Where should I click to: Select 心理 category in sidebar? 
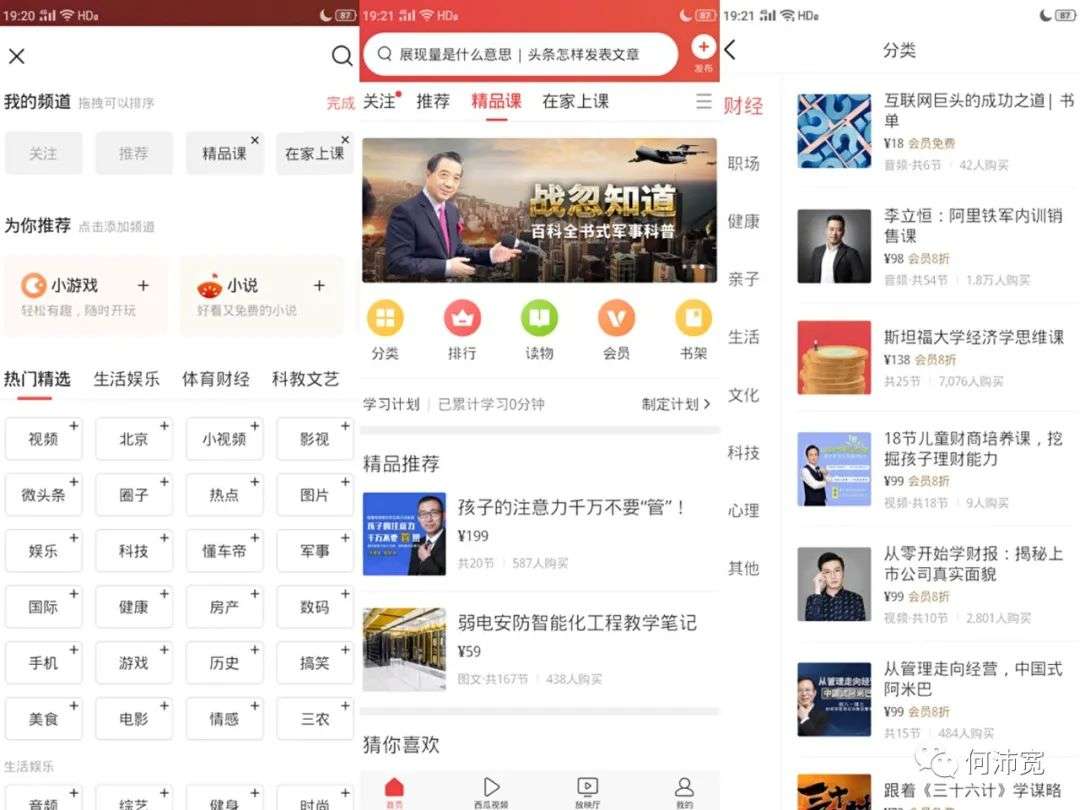coord(743,510)
